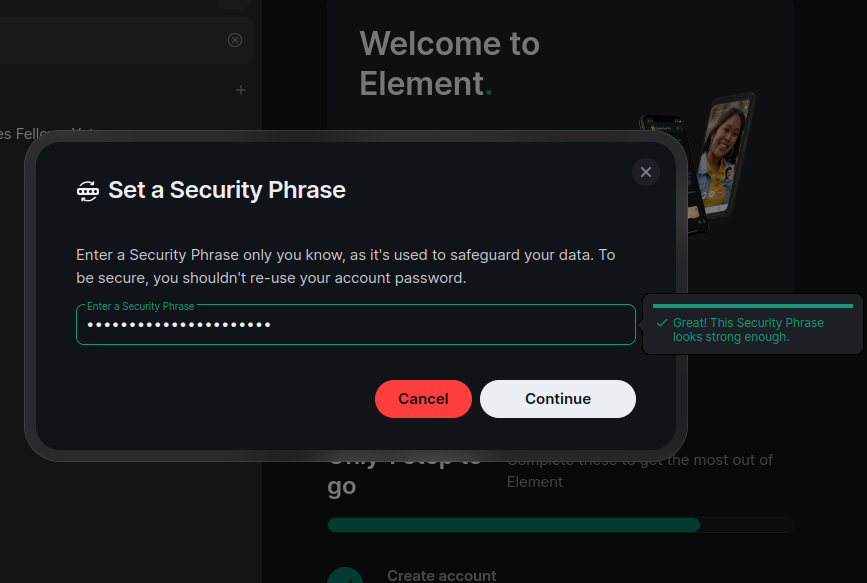Click the green strength meter bar

click(753, 305)
